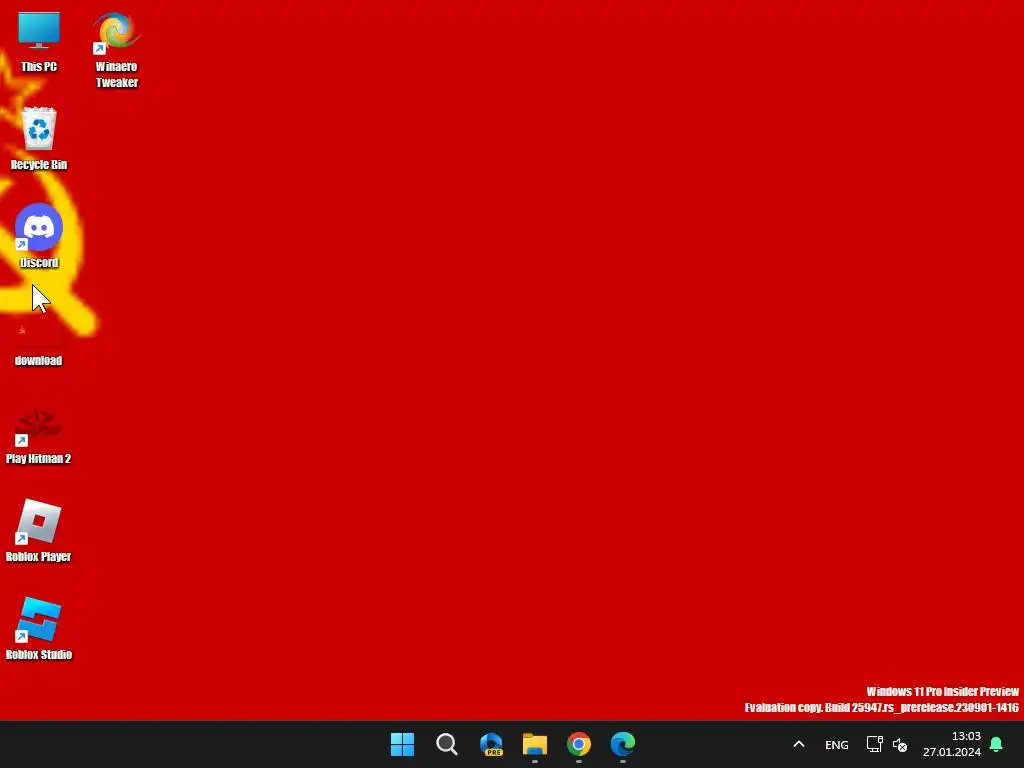Open File Explorer from the taskbar
Image resolution: width=1024 pixels, height=768 pixels.
click(x=535, y=744)
